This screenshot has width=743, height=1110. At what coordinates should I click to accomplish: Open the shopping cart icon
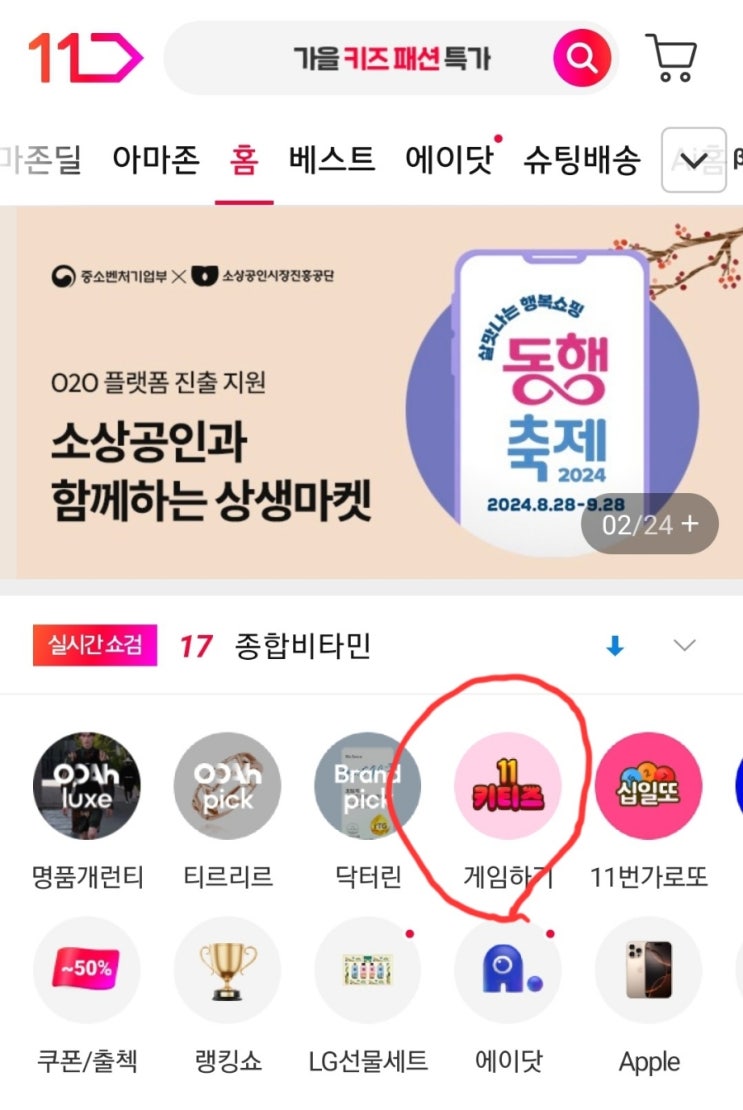(x=672, y=57)
